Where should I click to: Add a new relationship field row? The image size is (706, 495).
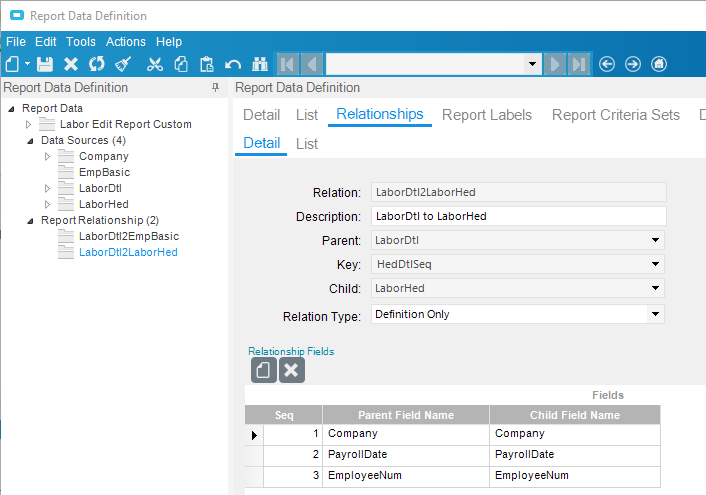coord(263,370)
